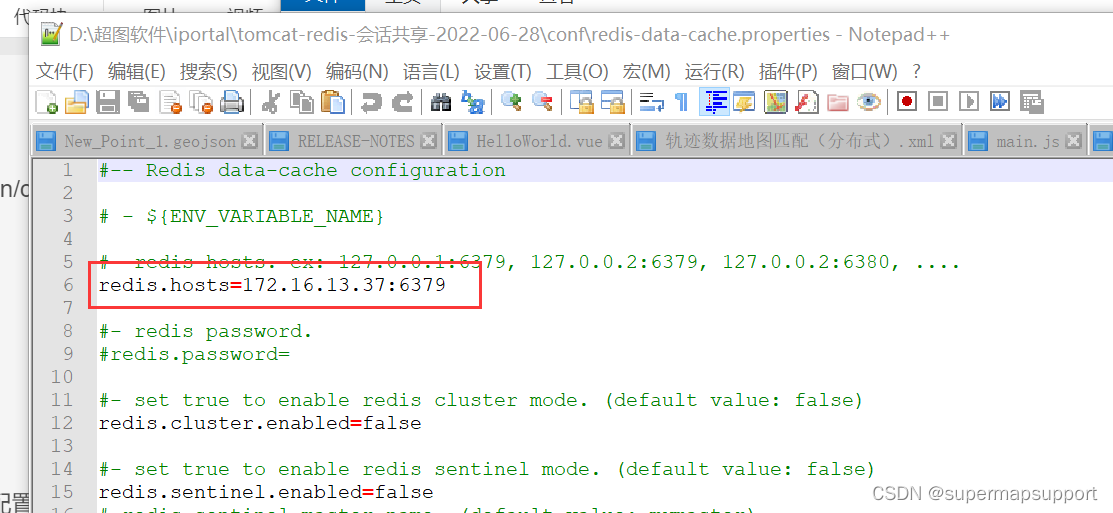Close the 轨迹数据地图匹配 xml tab
1113x513 pixels.
(948, 140)
